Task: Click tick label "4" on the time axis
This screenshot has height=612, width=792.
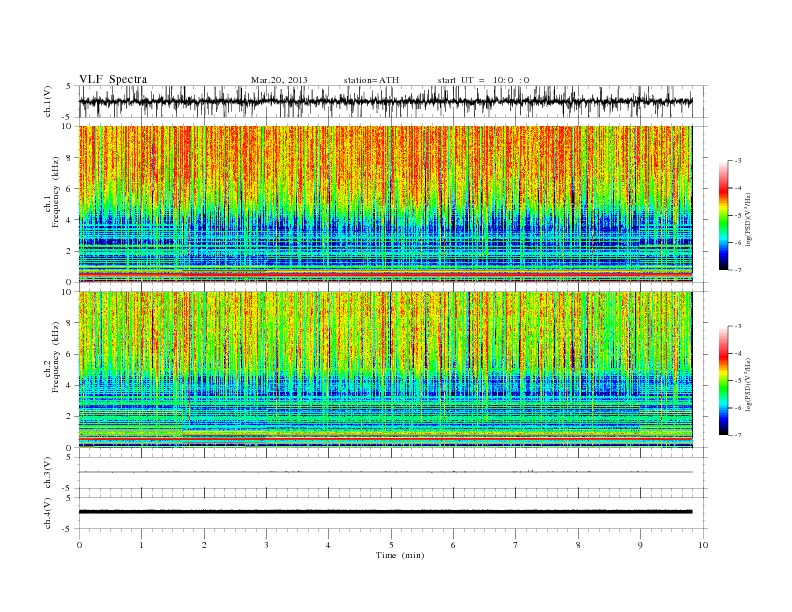Action: (x=328, y=545)
